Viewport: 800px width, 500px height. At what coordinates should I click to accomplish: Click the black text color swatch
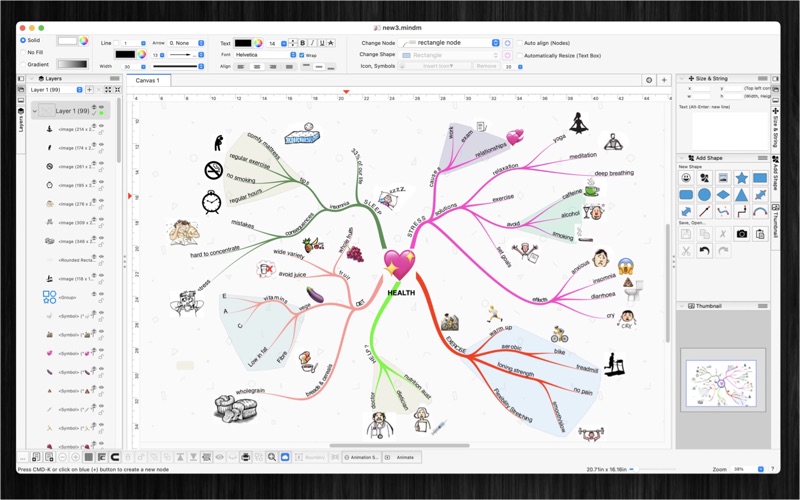click(243, 43)
